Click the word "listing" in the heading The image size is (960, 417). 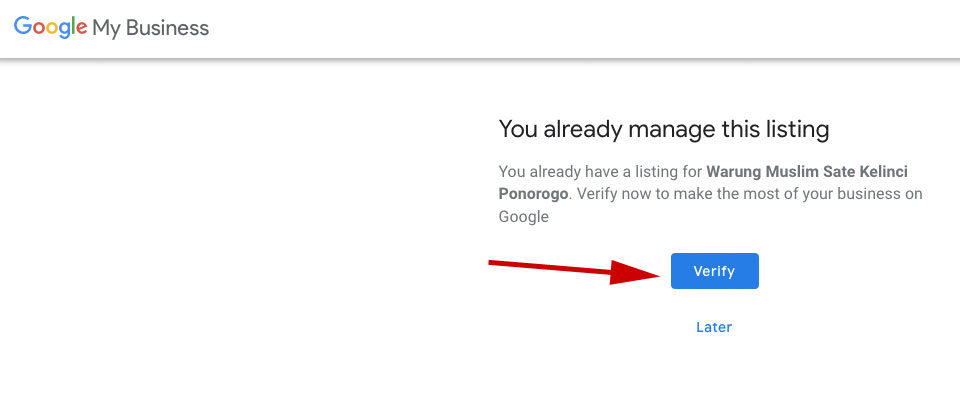click(x=796, y=129)
